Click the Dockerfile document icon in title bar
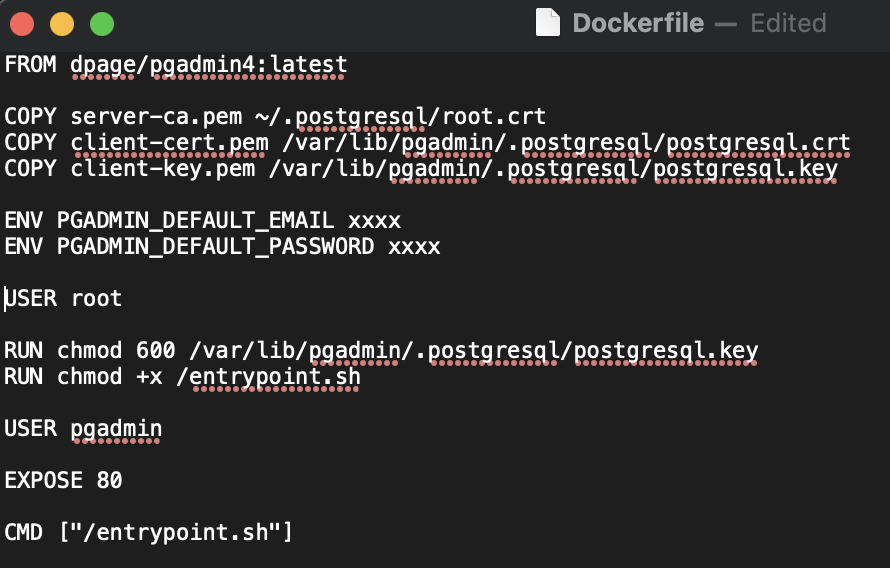Viewport: 890px width, 568px height. click(x=547, y=23)
